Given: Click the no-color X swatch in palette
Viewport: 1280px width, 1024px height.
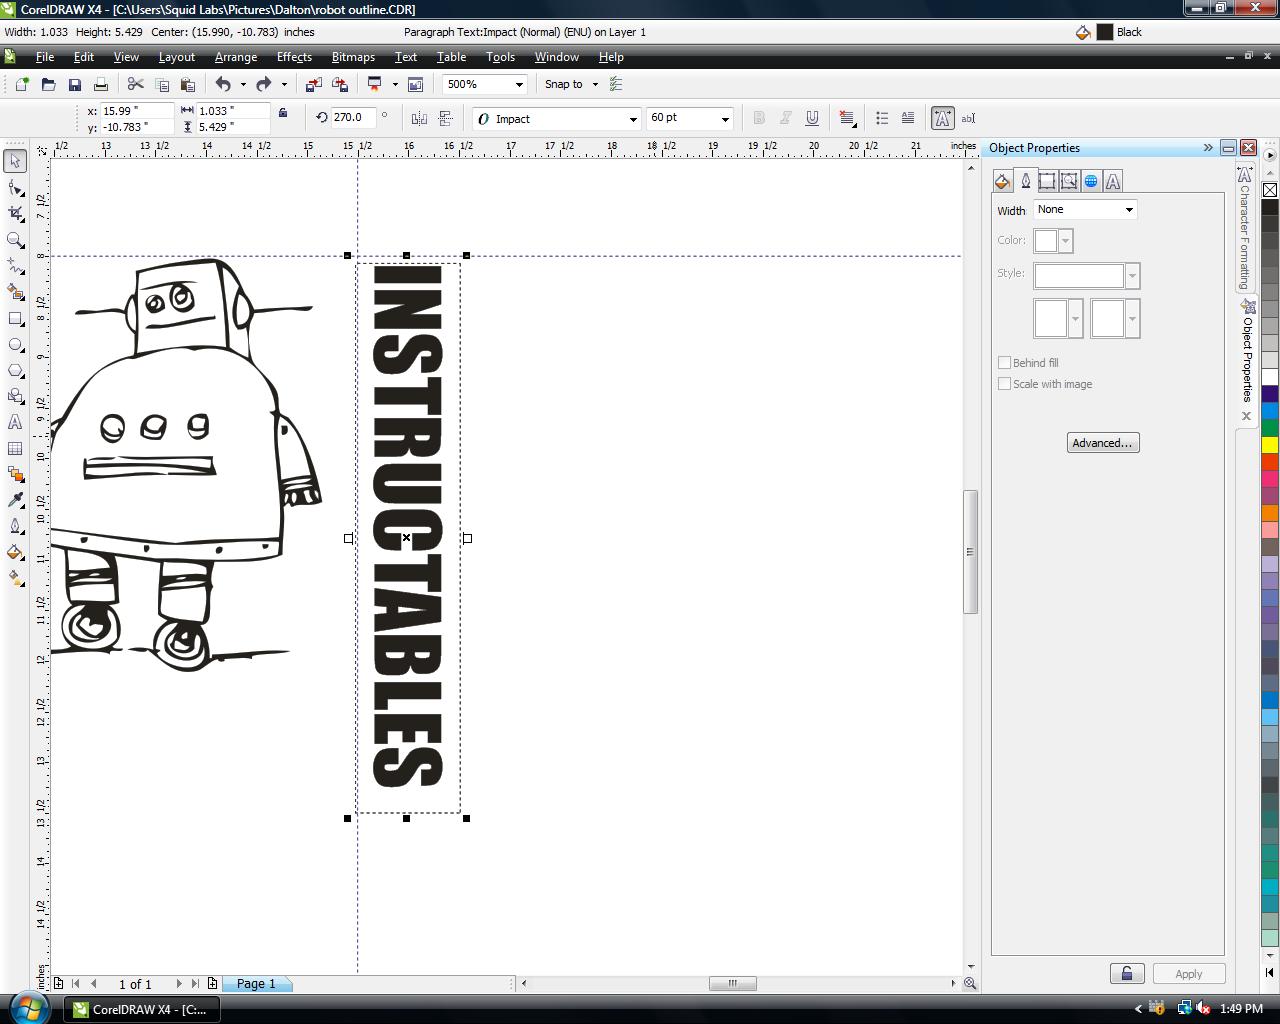Looking at the screenshot, I should tap(1270, 190).
